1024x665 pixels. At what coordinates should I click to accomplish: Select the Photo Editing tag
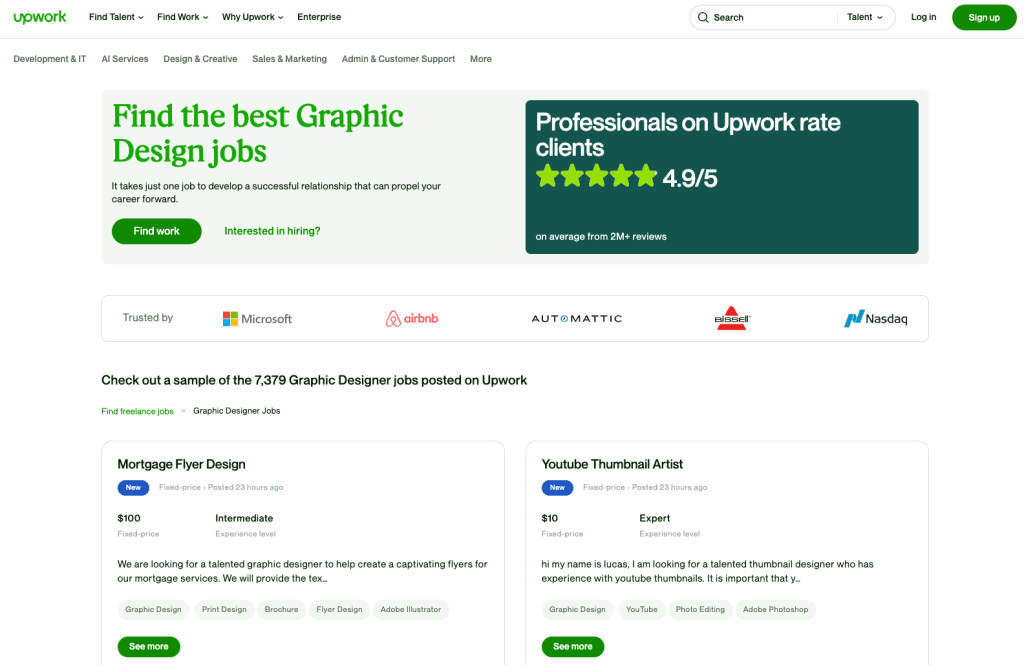coord(700,609)
